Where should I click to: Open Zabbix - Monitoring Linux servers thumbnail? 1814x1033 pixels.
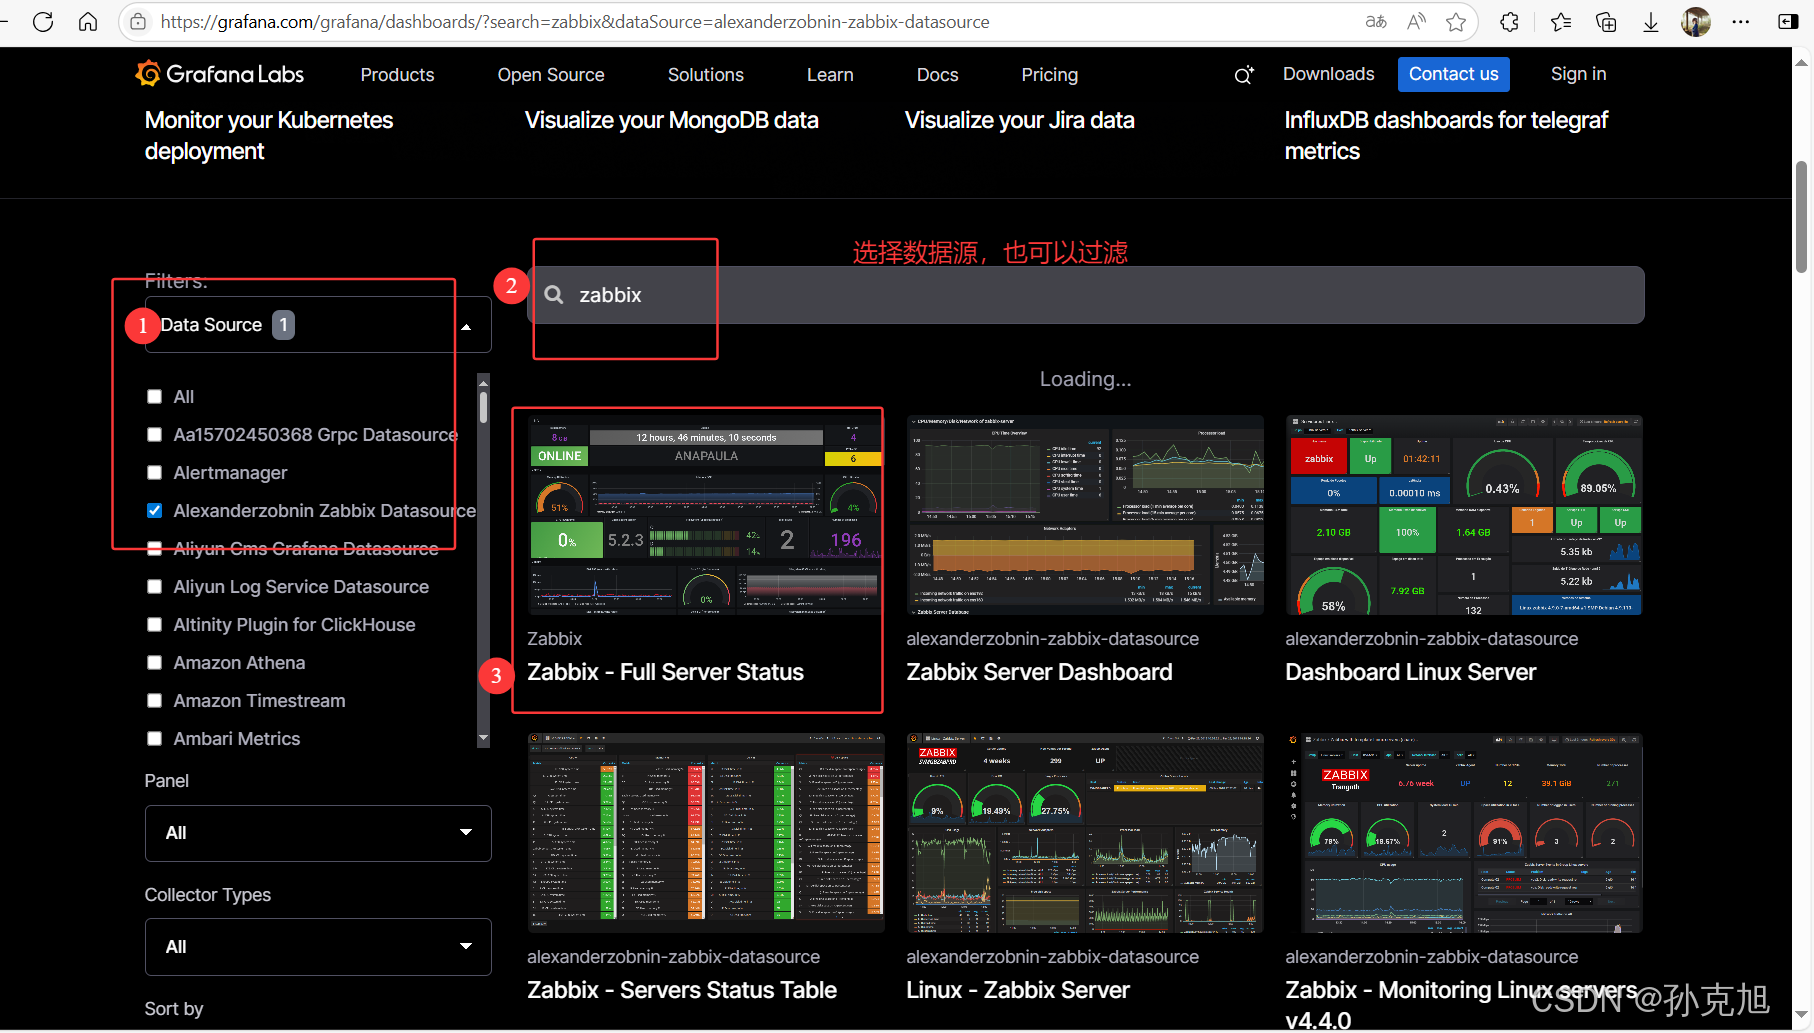[x=1464, y=833]
